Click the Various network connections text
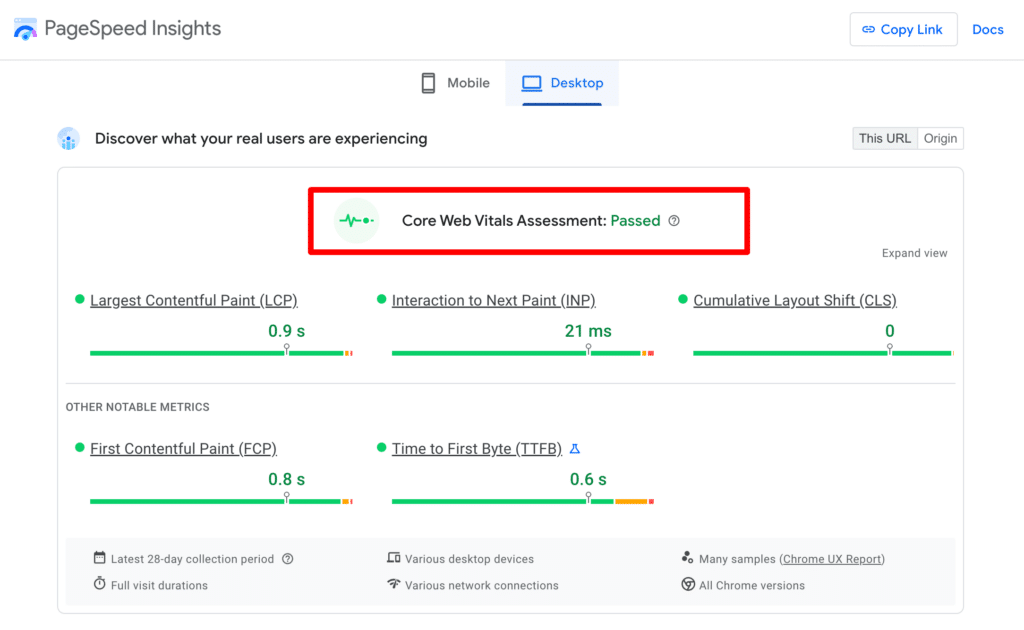This screenshot has width=1024, height=630. point(482,586)
